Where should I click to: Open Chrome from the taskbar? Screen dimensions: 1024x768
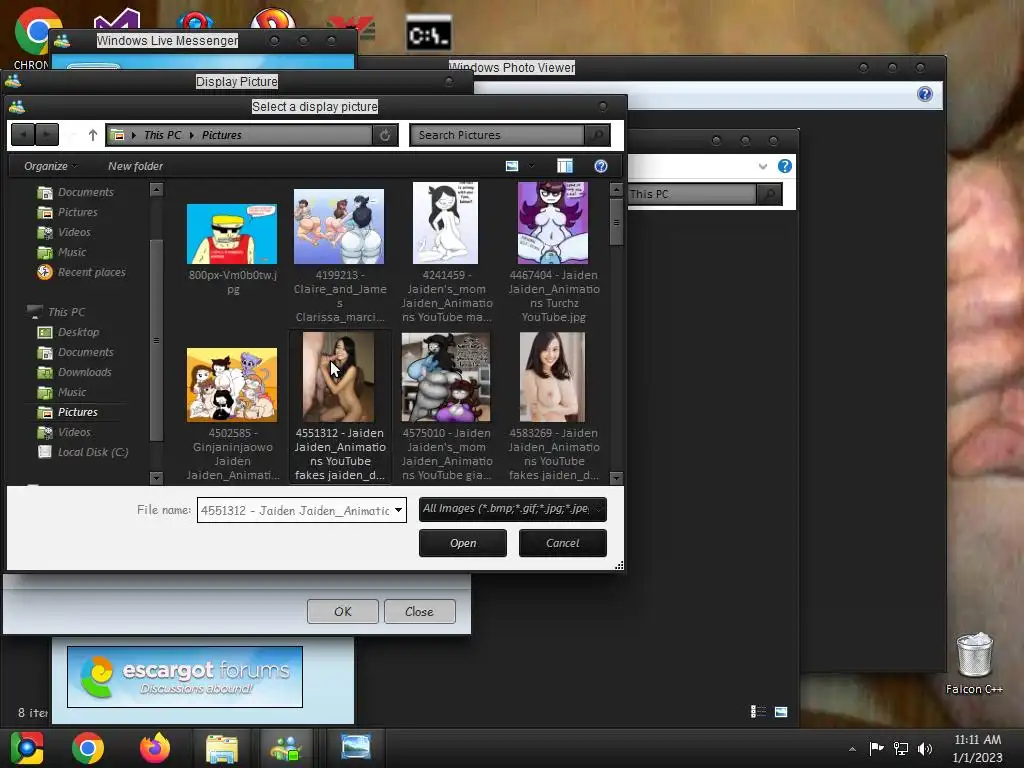tap(88, 748)
